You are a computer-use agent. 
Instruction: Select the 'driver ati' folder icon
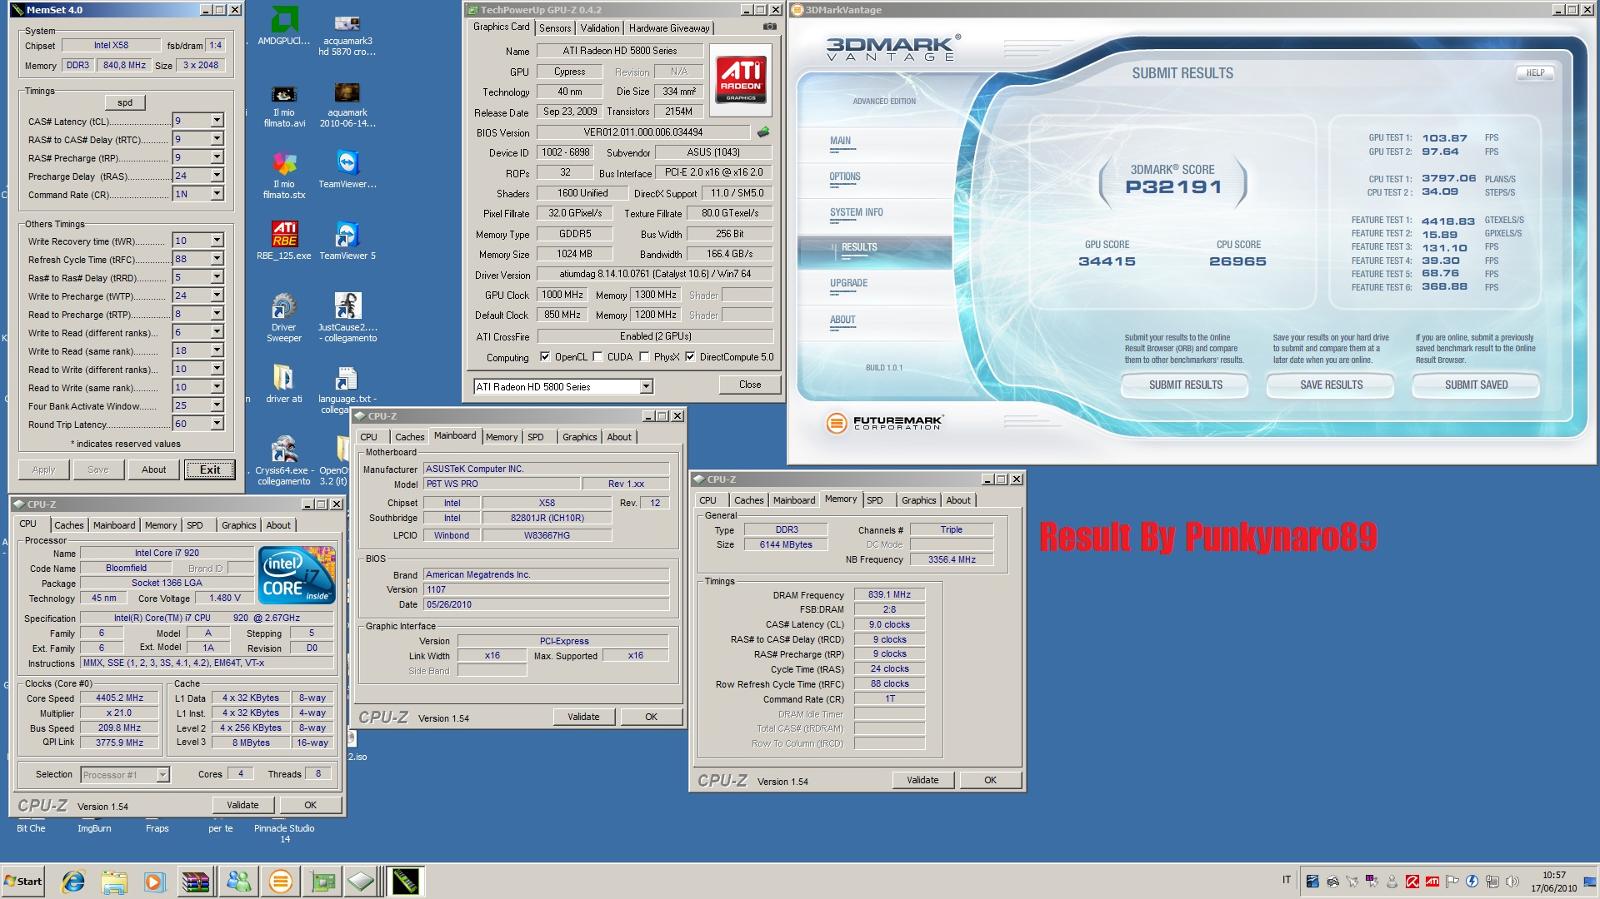[284, 384]
